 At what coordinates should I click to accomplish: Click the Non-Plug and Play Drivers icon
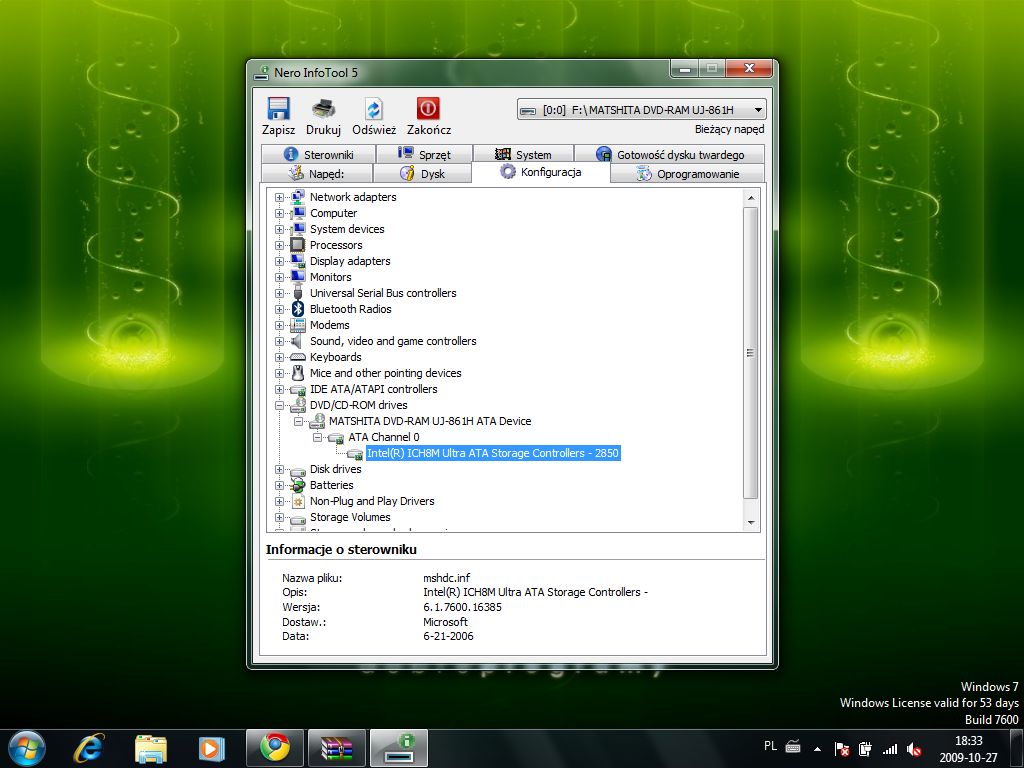point(298,501)
